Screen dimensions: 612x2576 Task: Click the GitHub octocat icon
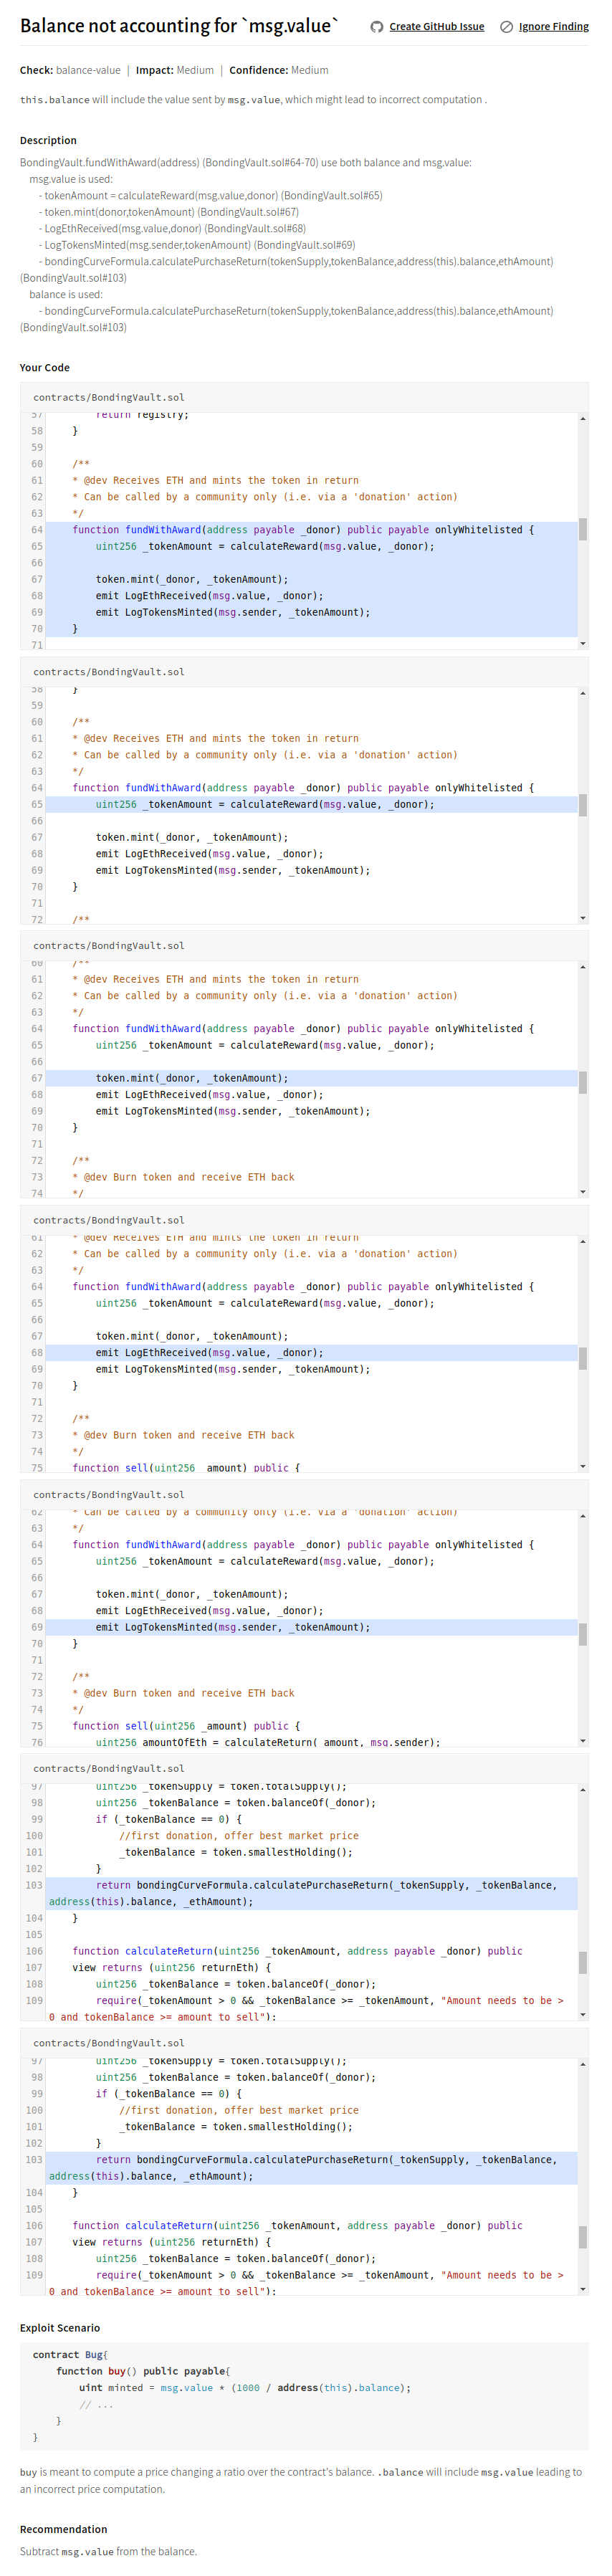click(x=377, y=27)
